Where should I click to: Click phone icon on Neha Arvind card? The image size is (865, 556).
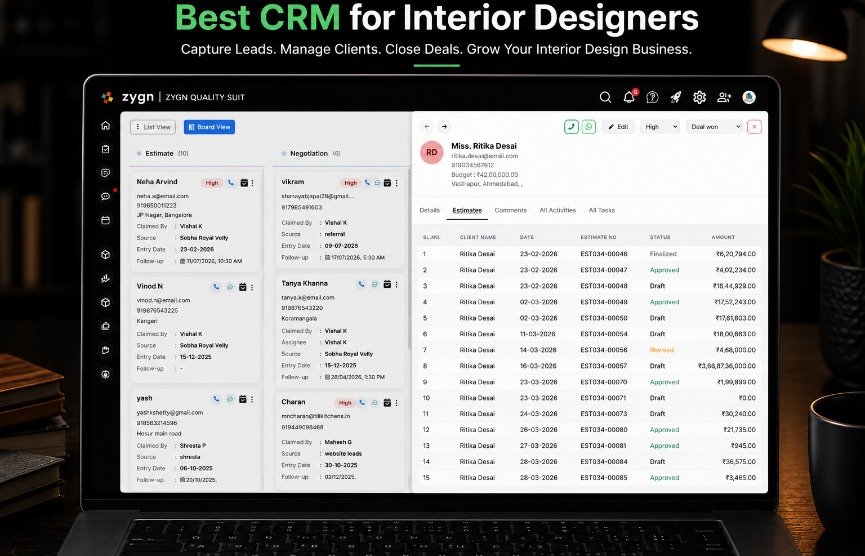pos(231,183)
